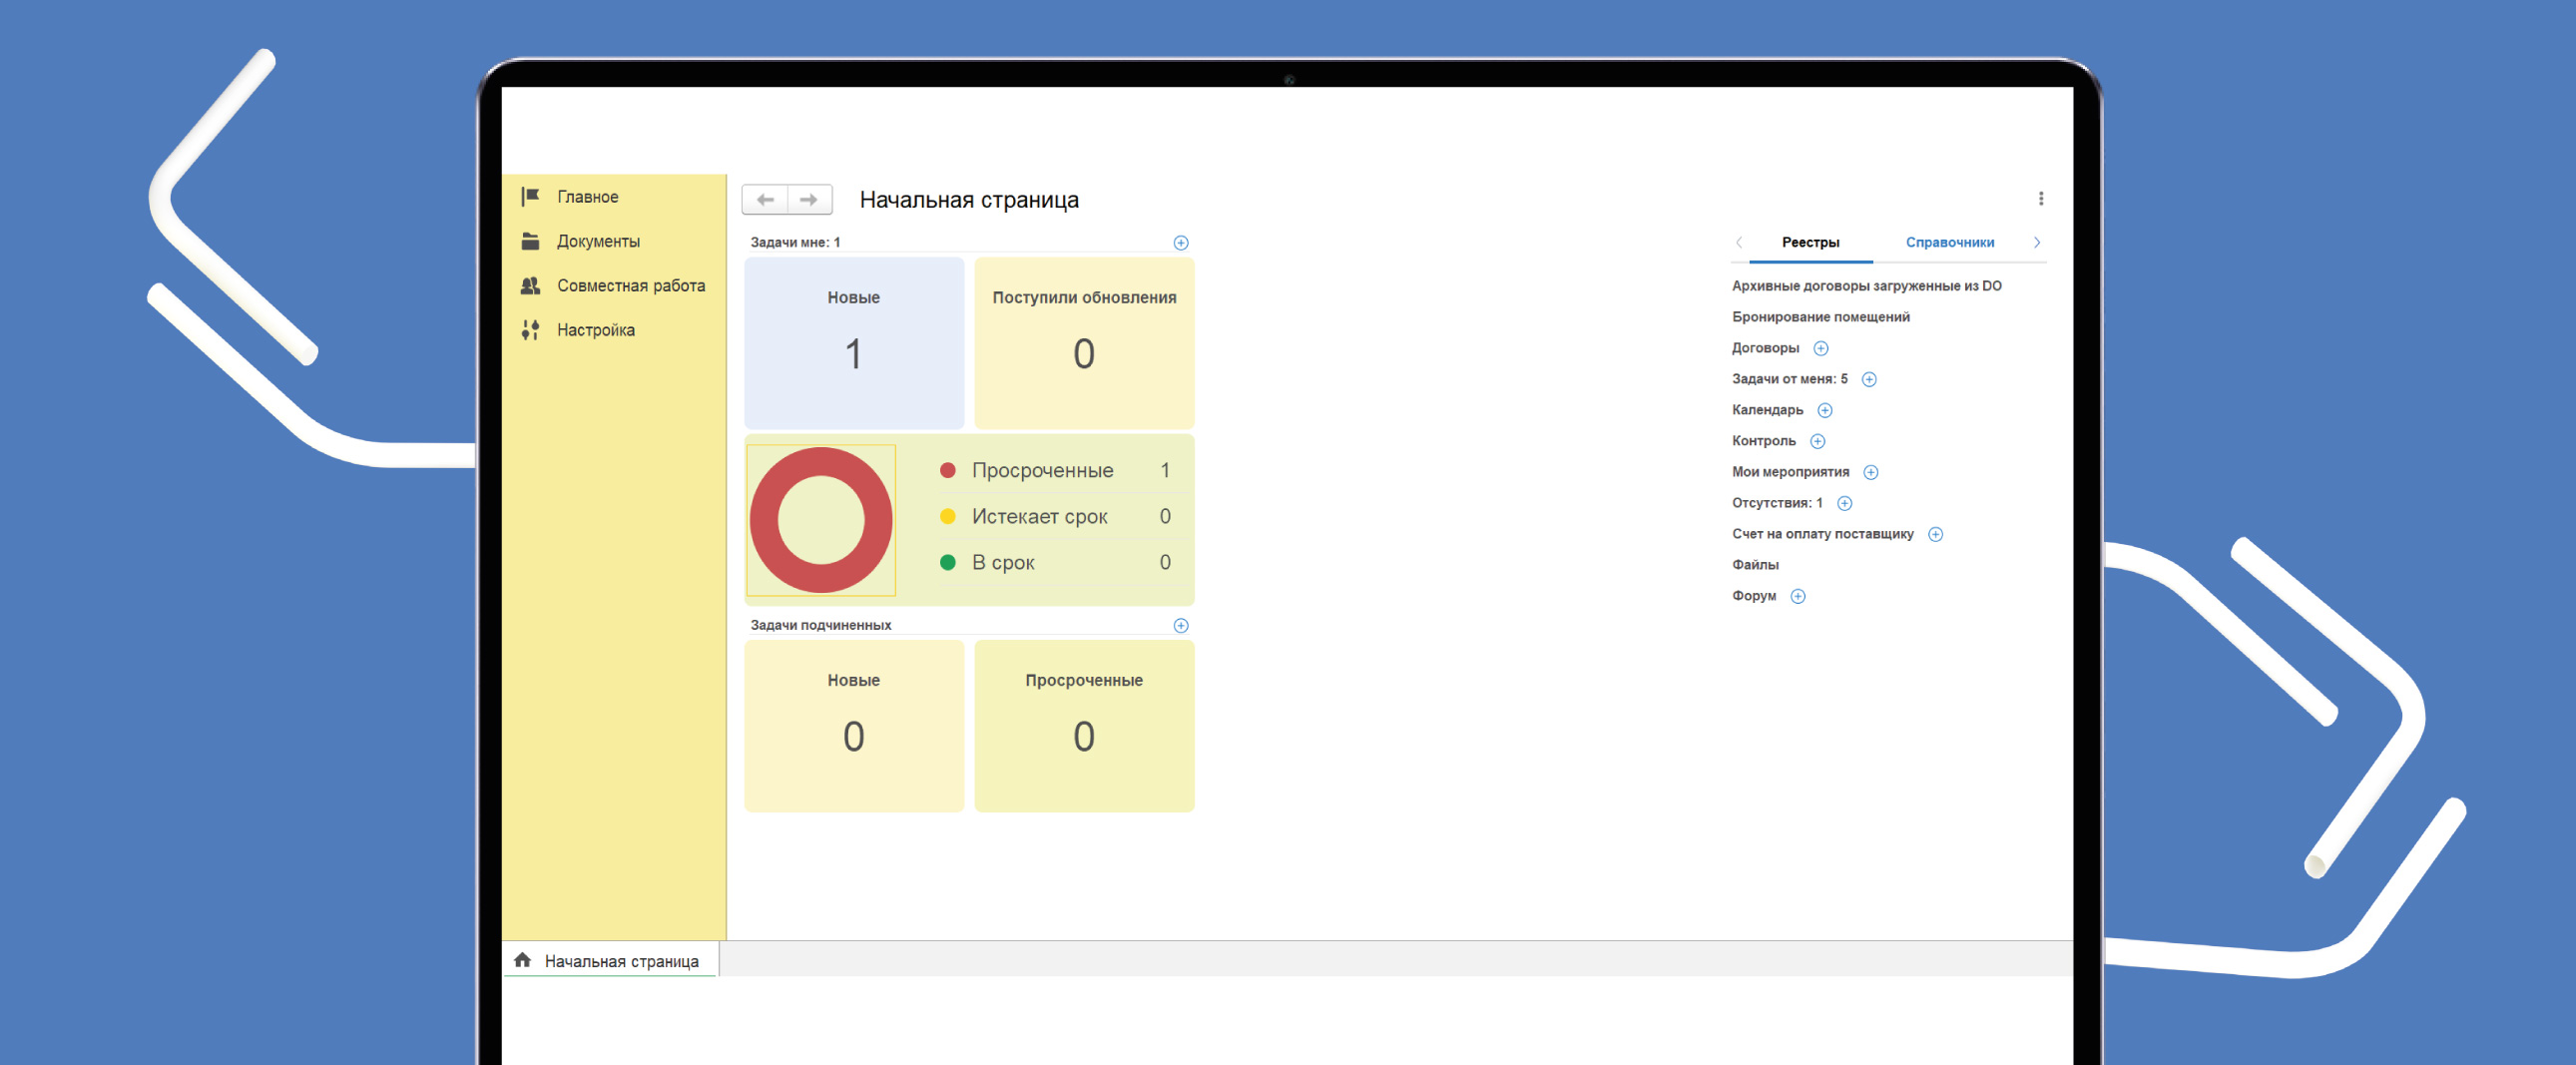Click the home icon in bottom tab
This screenshot has width=2576, height=1065.
pyautogui.click(x=522, y=961)
